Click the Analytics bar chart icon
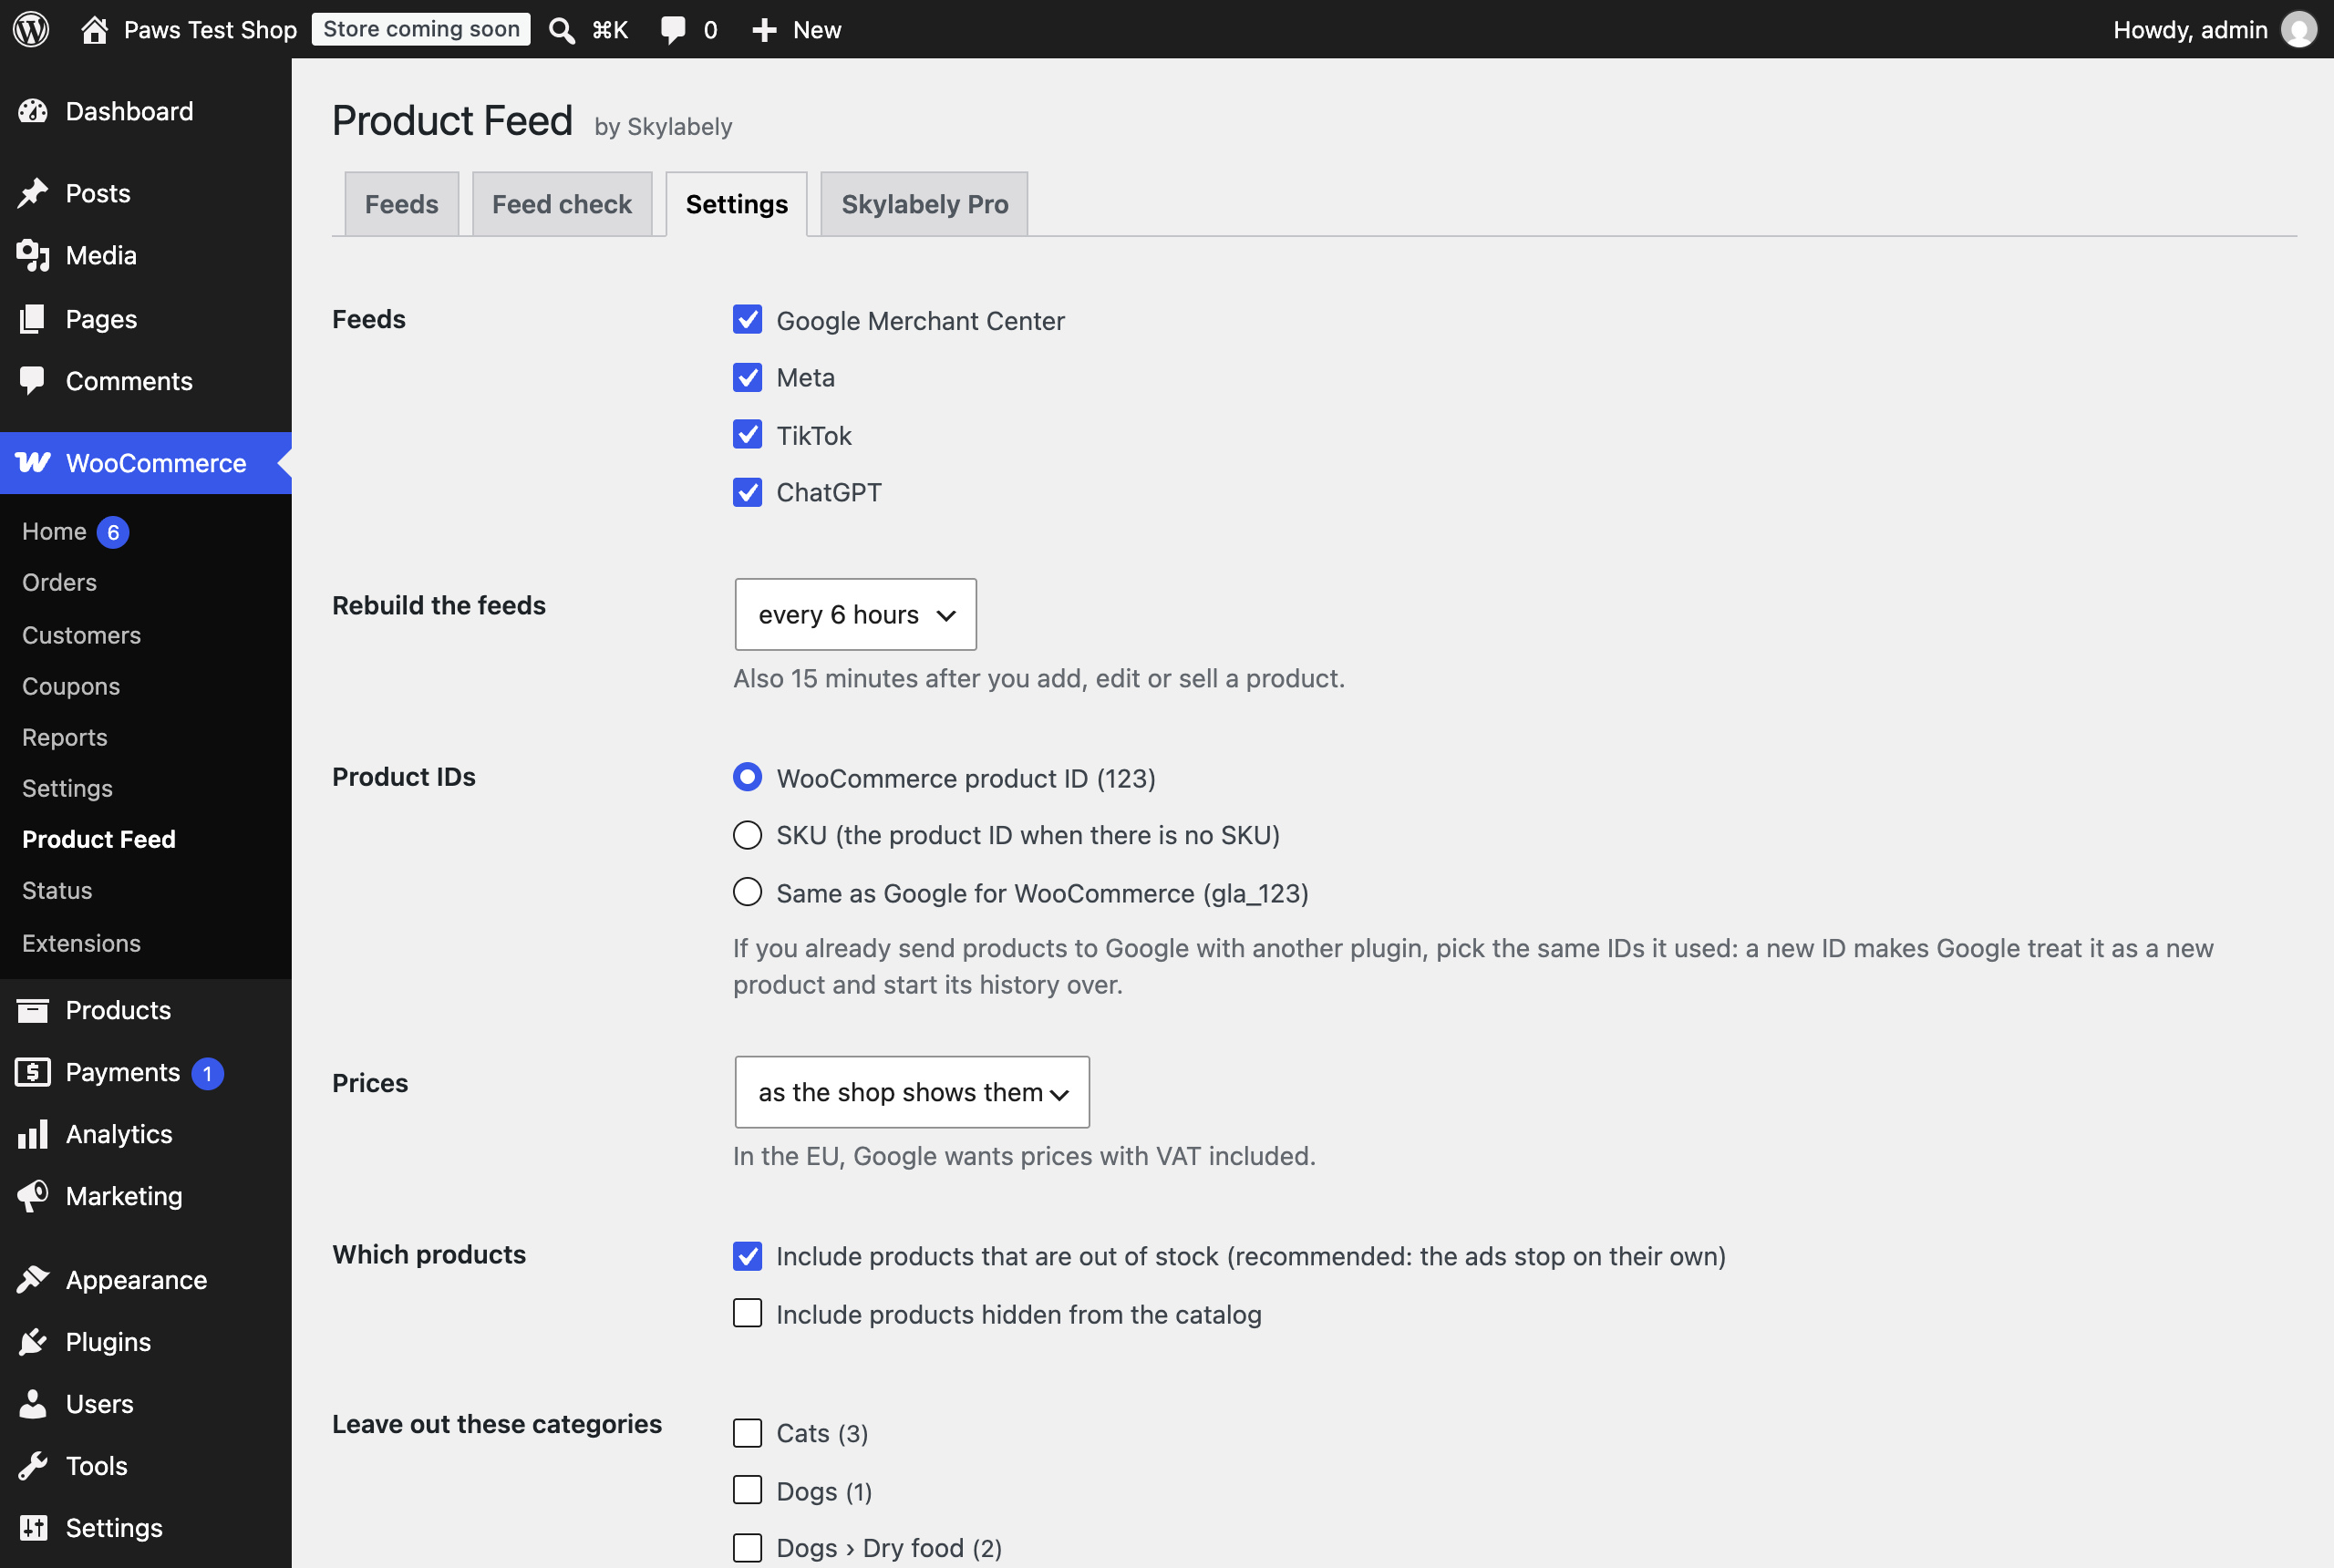 pyautogui.click(x=33, y=1134)
